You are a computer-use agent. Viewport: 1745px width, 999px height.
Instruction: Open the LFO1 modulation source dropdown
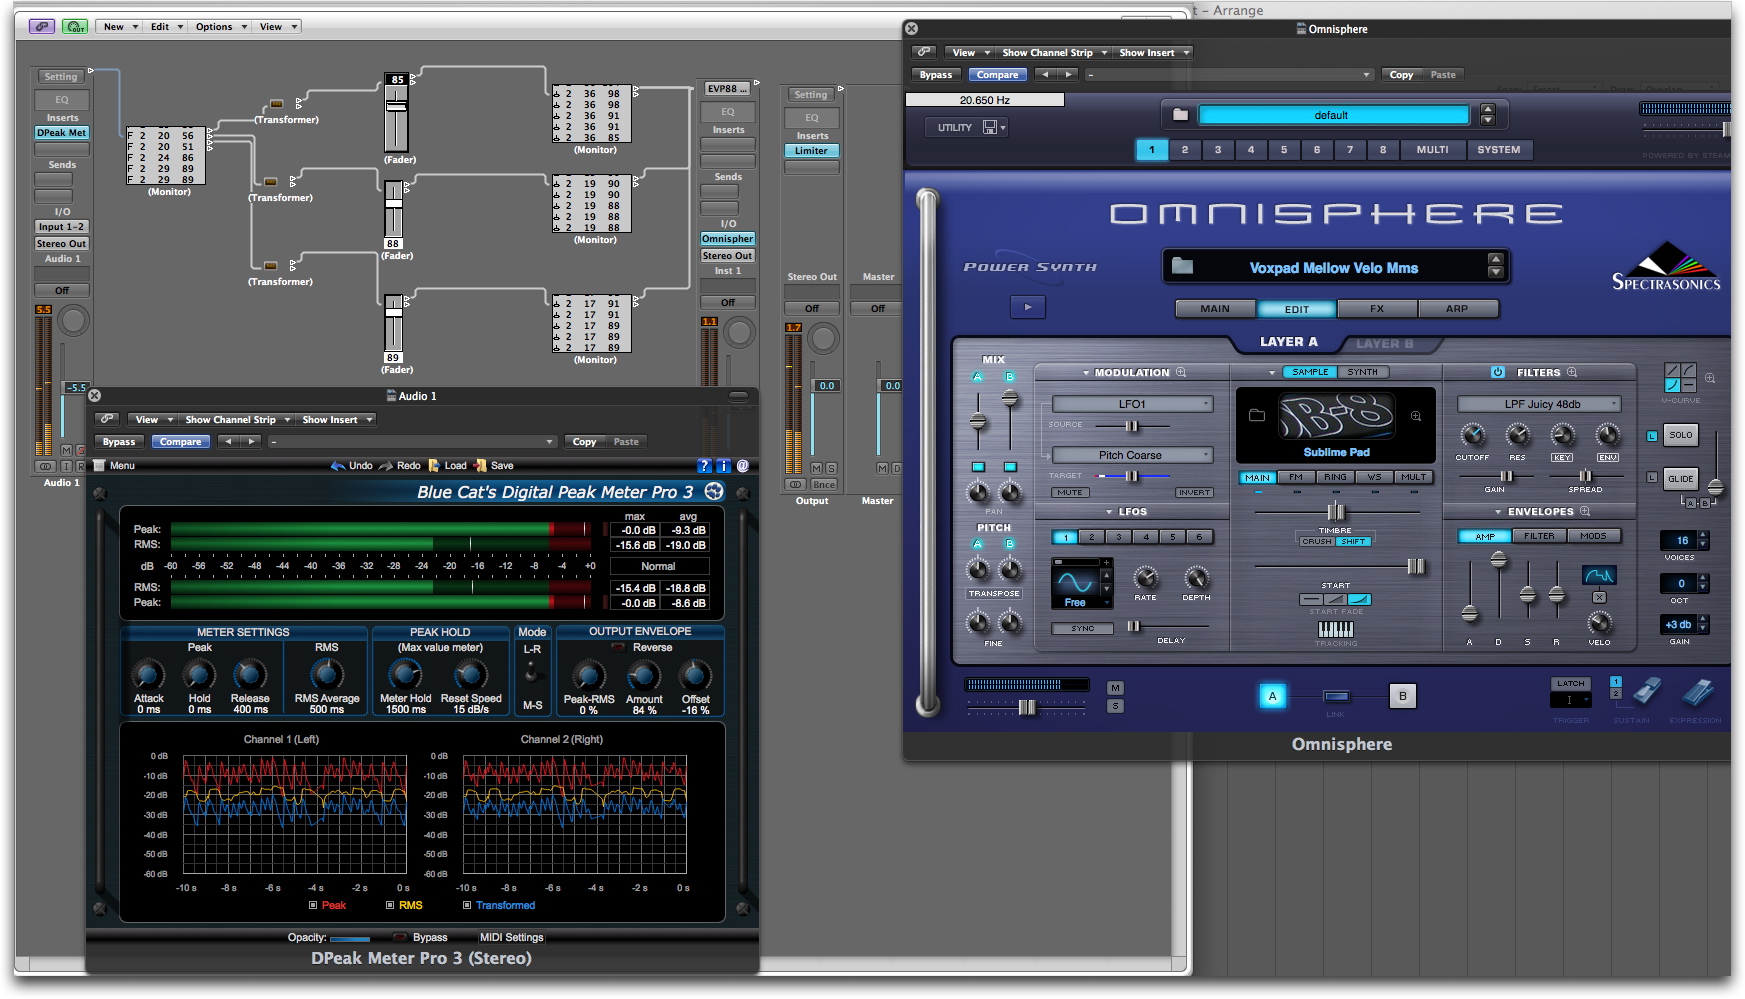coord(1132,404)
